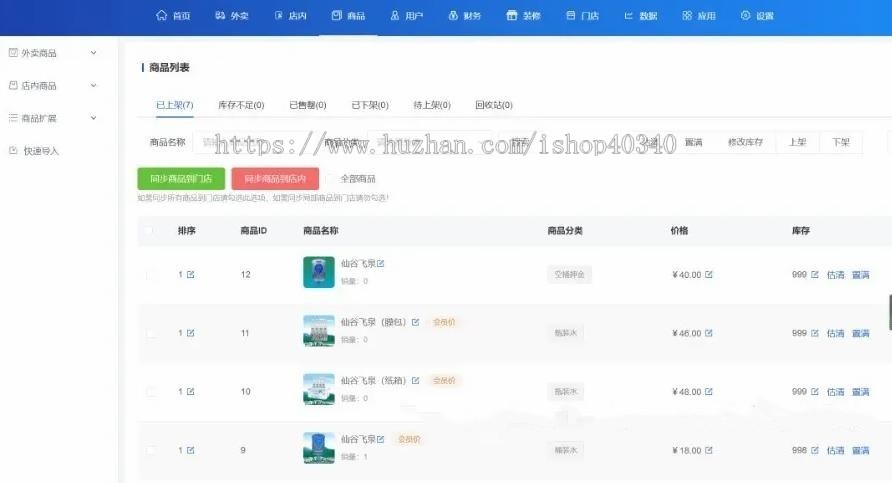Edit name of product ID 9 仙谷飞泉
The height and width of the screenshot is (483, 892).
coord(381,439)
